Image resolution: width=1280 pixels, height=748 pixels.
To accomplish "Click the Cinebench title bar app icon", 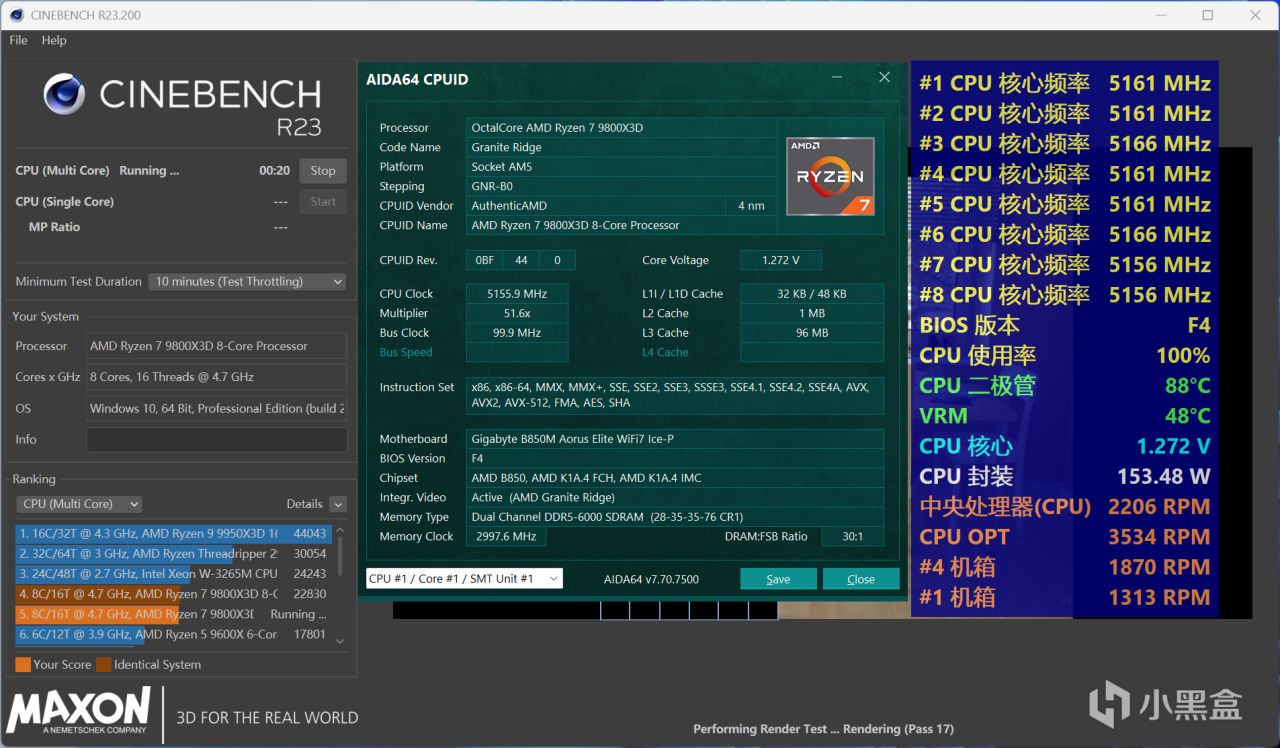I will (17, 15).
